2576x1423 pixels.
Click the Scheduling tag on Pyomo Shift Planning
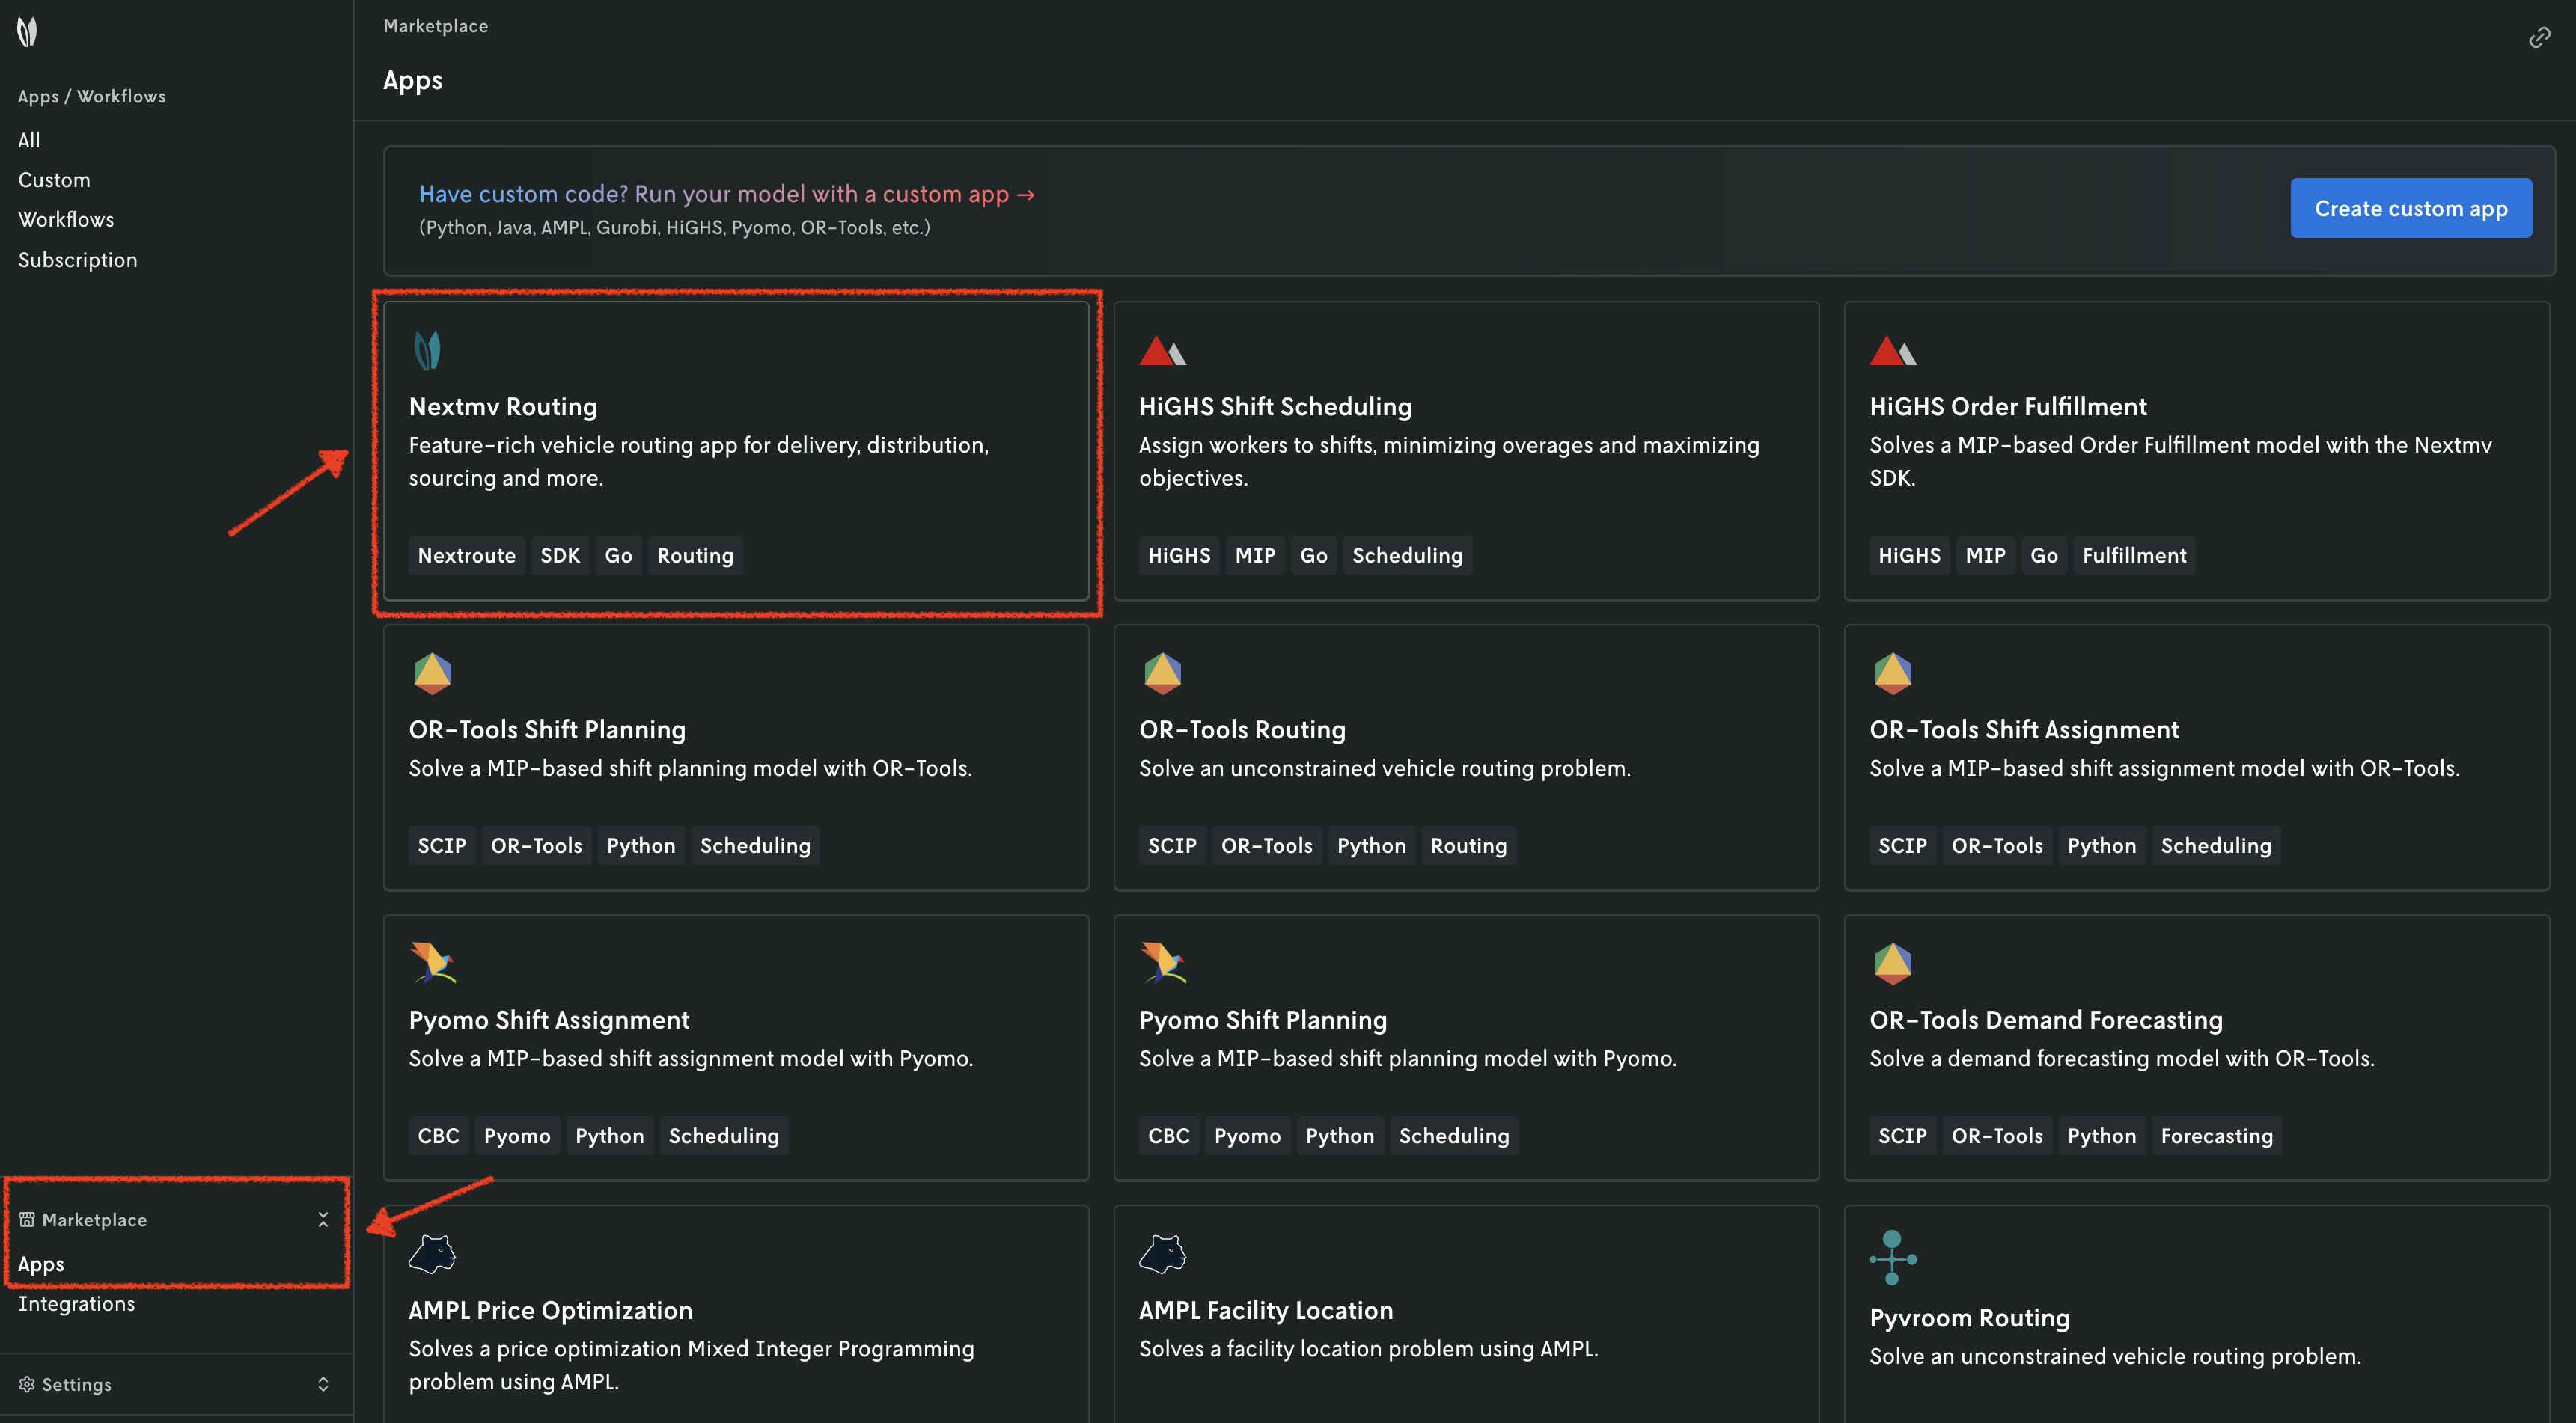1454,1135
